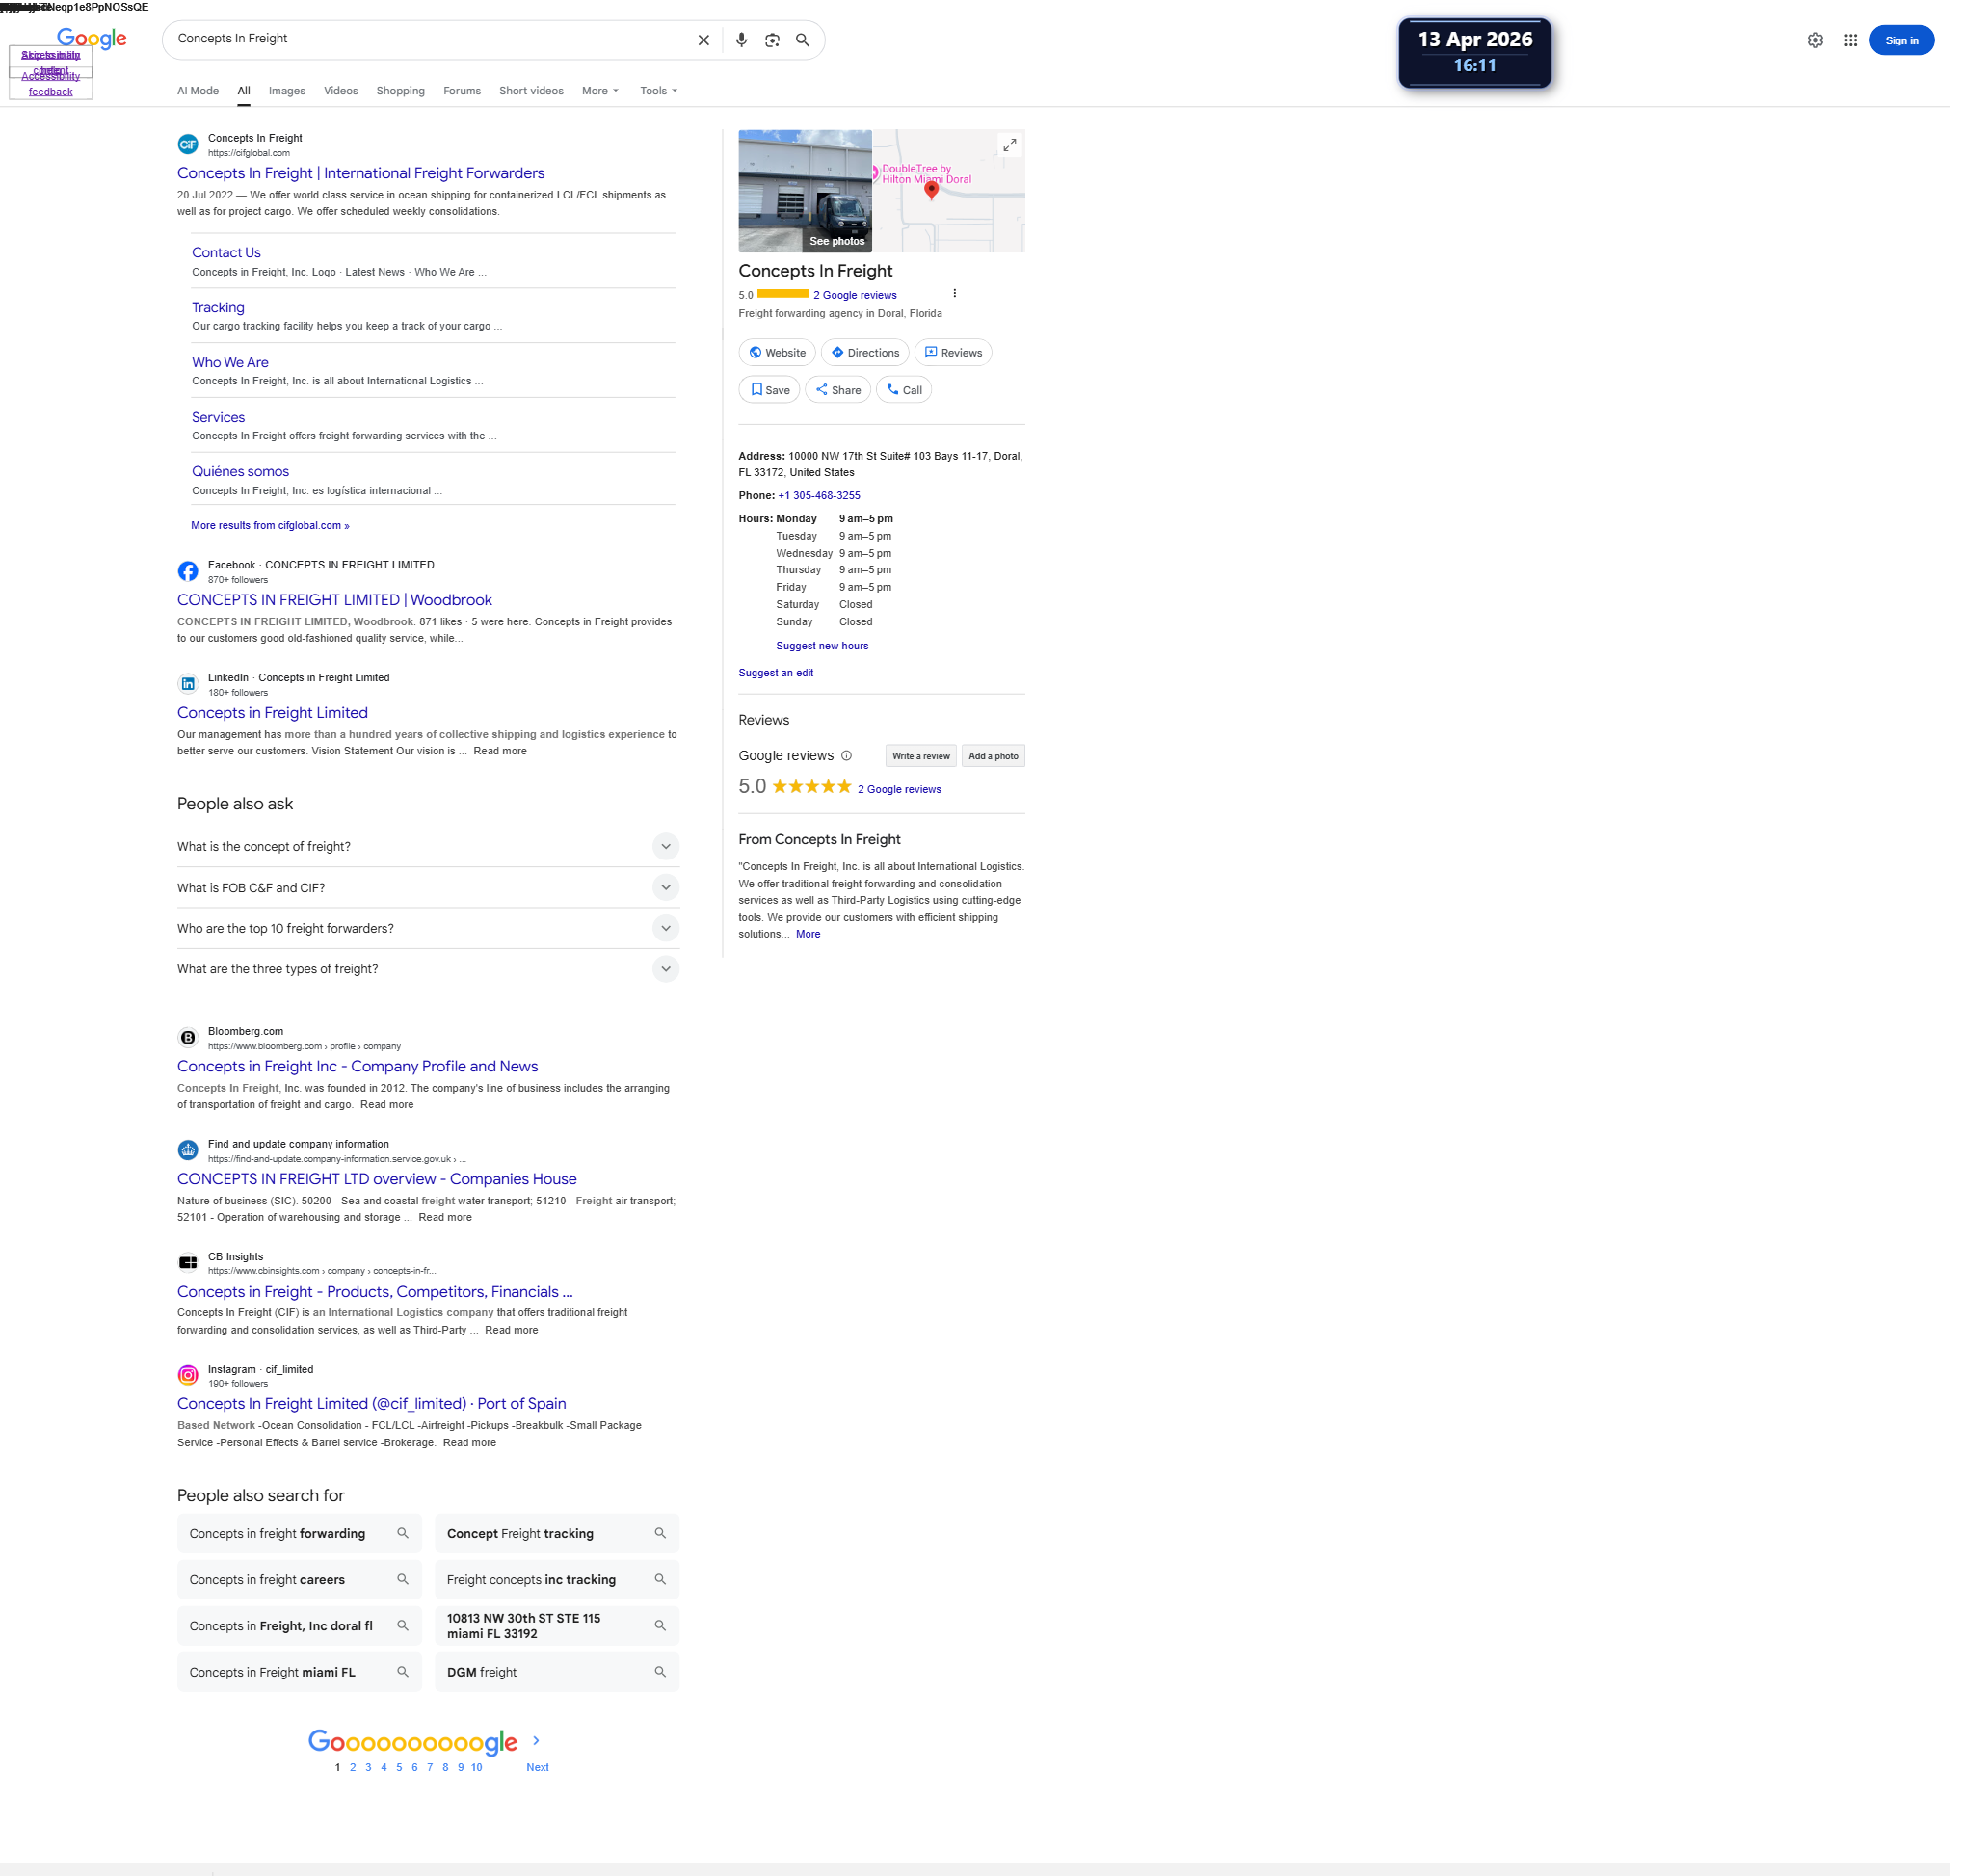Expand LinkedIn snippet with Read more
This screenshot has height=1876, width=1962.
point(500,751)
